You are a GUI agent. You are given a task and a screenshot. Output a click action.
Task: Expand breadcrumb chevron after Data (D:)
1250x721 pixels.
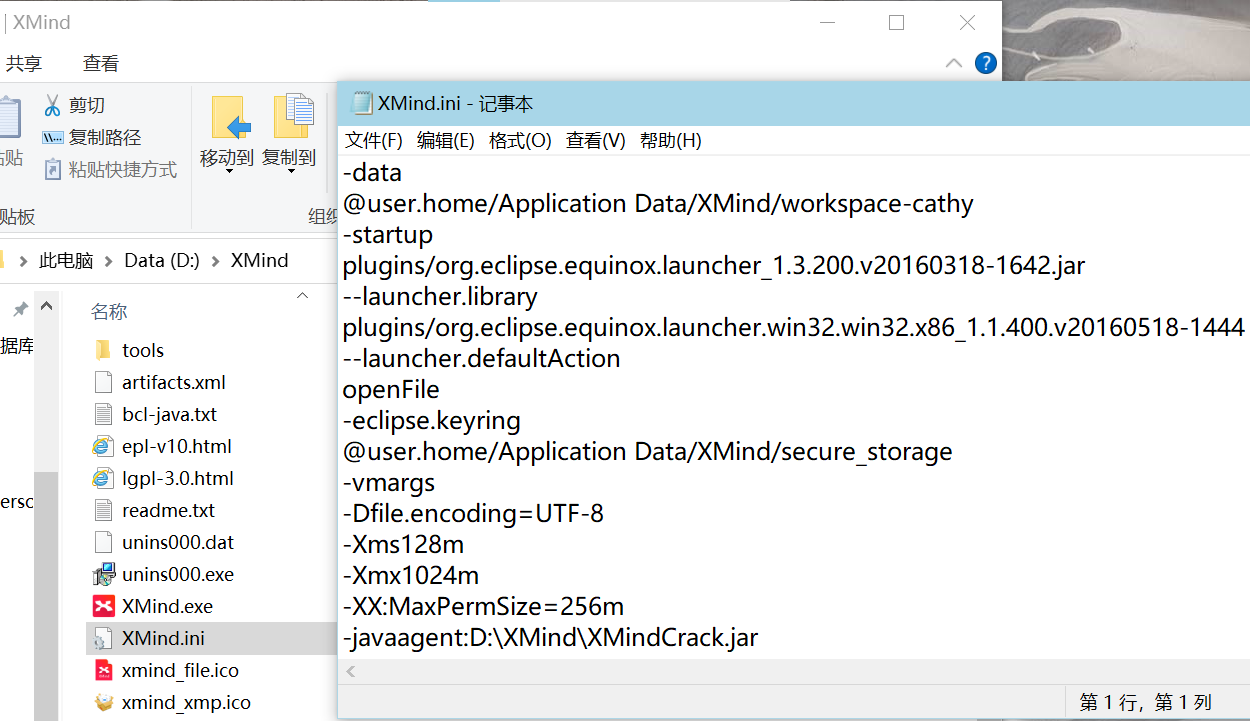(x=216, y=261)
